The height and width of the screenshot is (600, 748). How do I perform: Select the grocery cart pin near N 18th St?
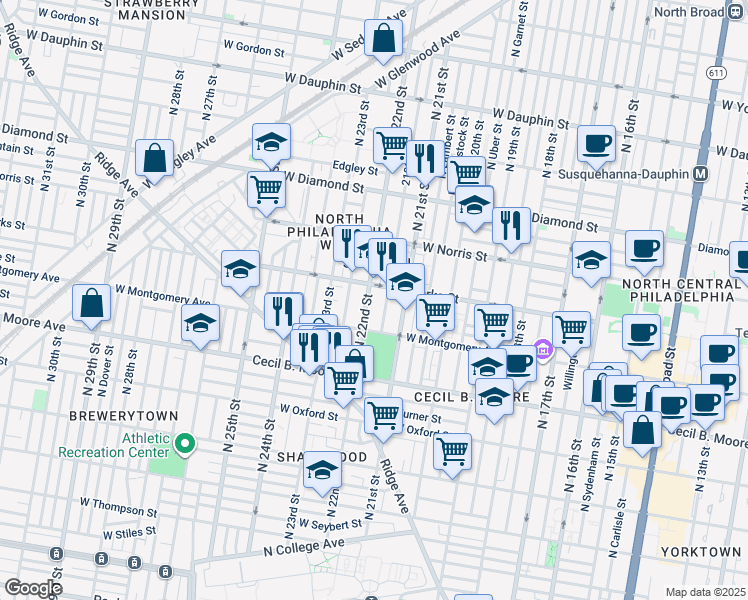click(494, 324)
